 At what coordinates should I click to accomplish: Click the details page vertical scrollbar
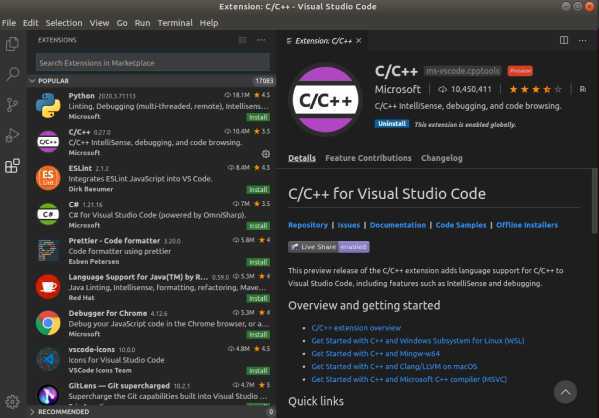594,201
